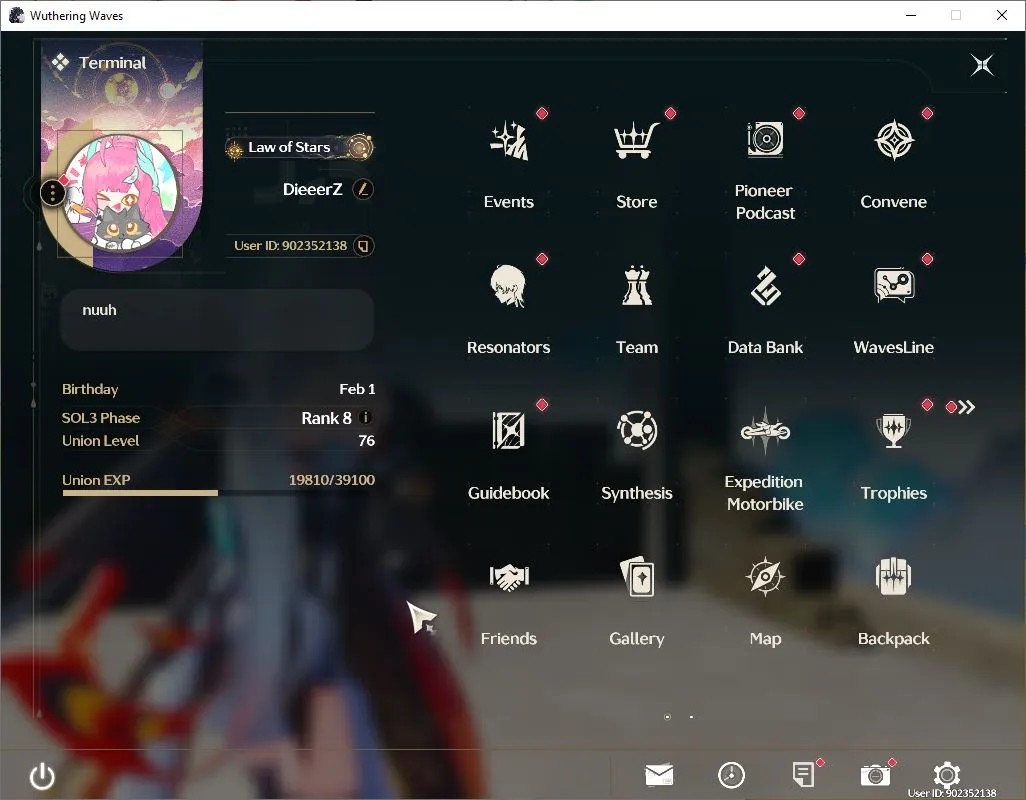Open the Team chess piece icon
Screen dimensions: 1026x800
click(x=637, y=285)
